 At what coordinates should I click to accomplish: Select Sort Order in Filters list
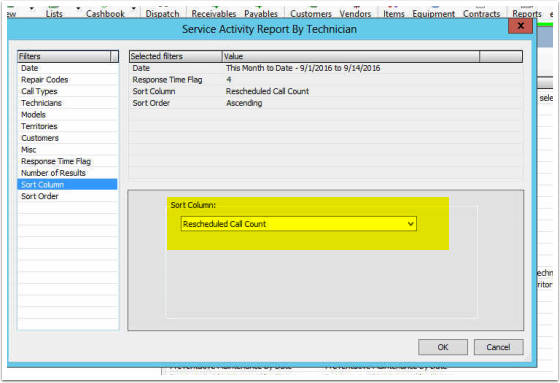tap(68, 196)
